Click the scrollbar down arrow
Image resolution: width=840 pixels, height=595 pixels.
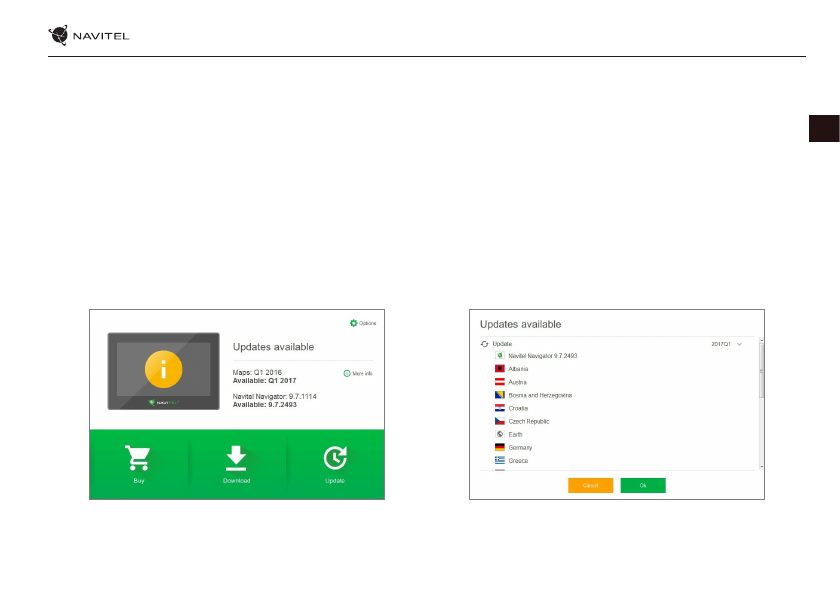[x=760, y=466]
